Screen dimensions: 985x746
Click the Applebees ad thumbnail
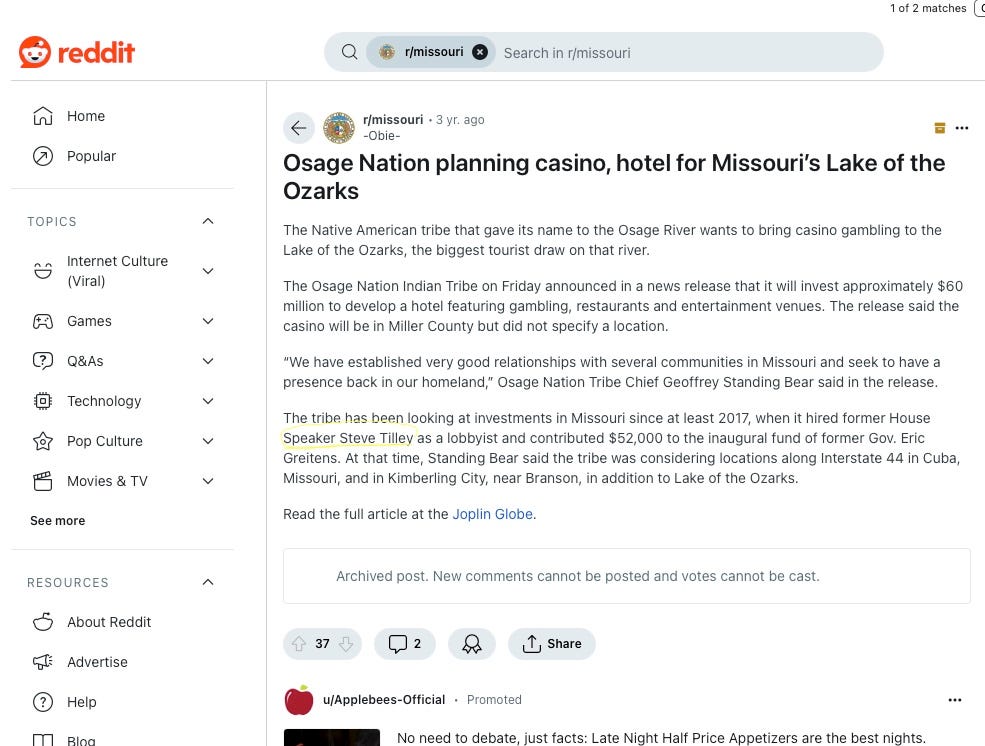(x=332, y=738)
